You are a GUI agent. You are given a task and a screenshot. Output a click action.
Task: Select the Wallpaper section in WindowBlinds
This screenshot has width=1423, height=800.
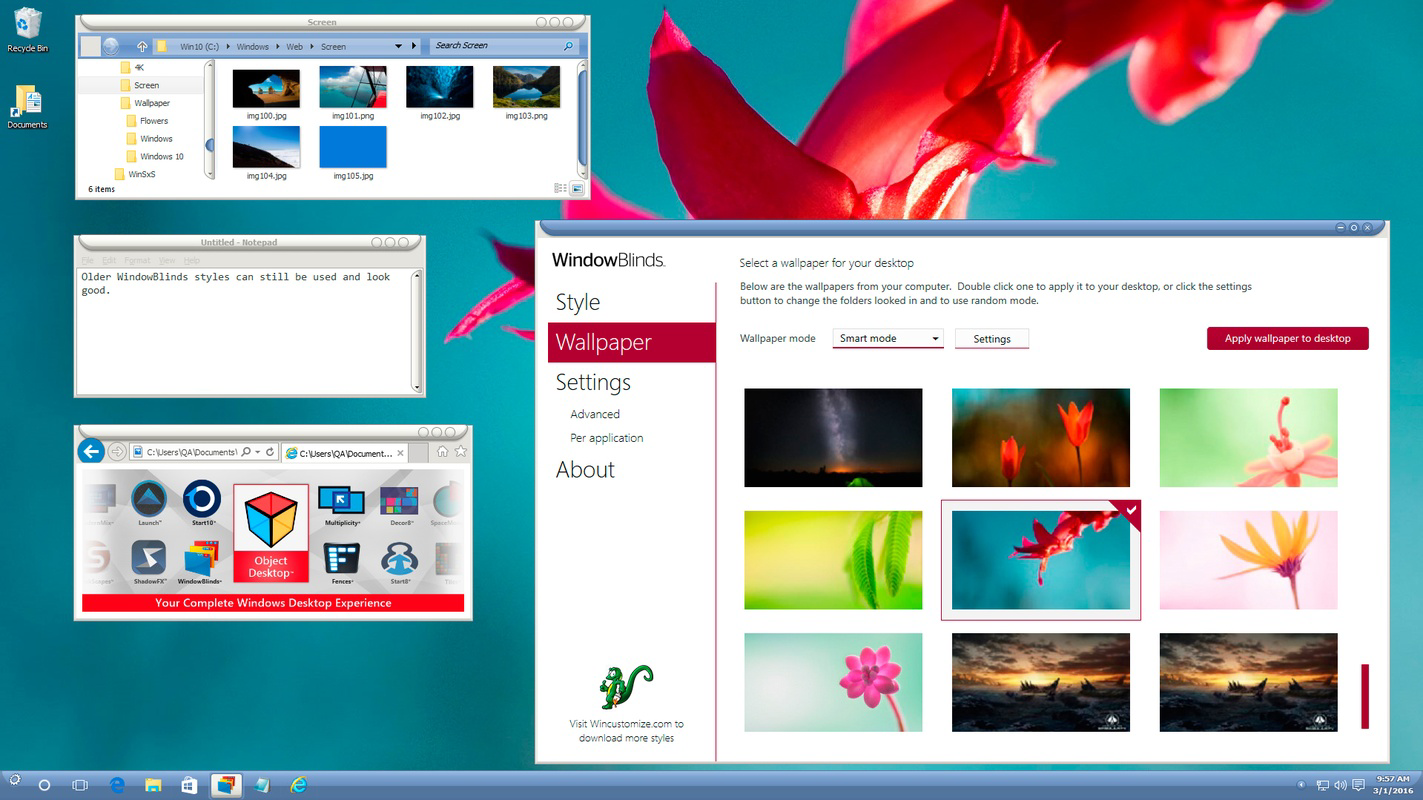pyautogui.click(x=632, y=342)
